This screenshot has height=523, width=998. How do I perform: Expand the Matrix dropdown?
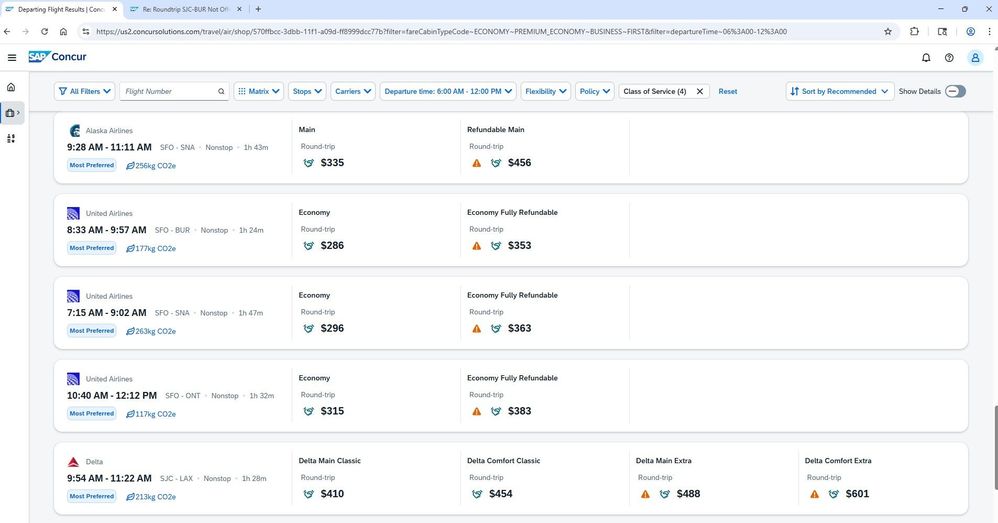tap(258, 92)
